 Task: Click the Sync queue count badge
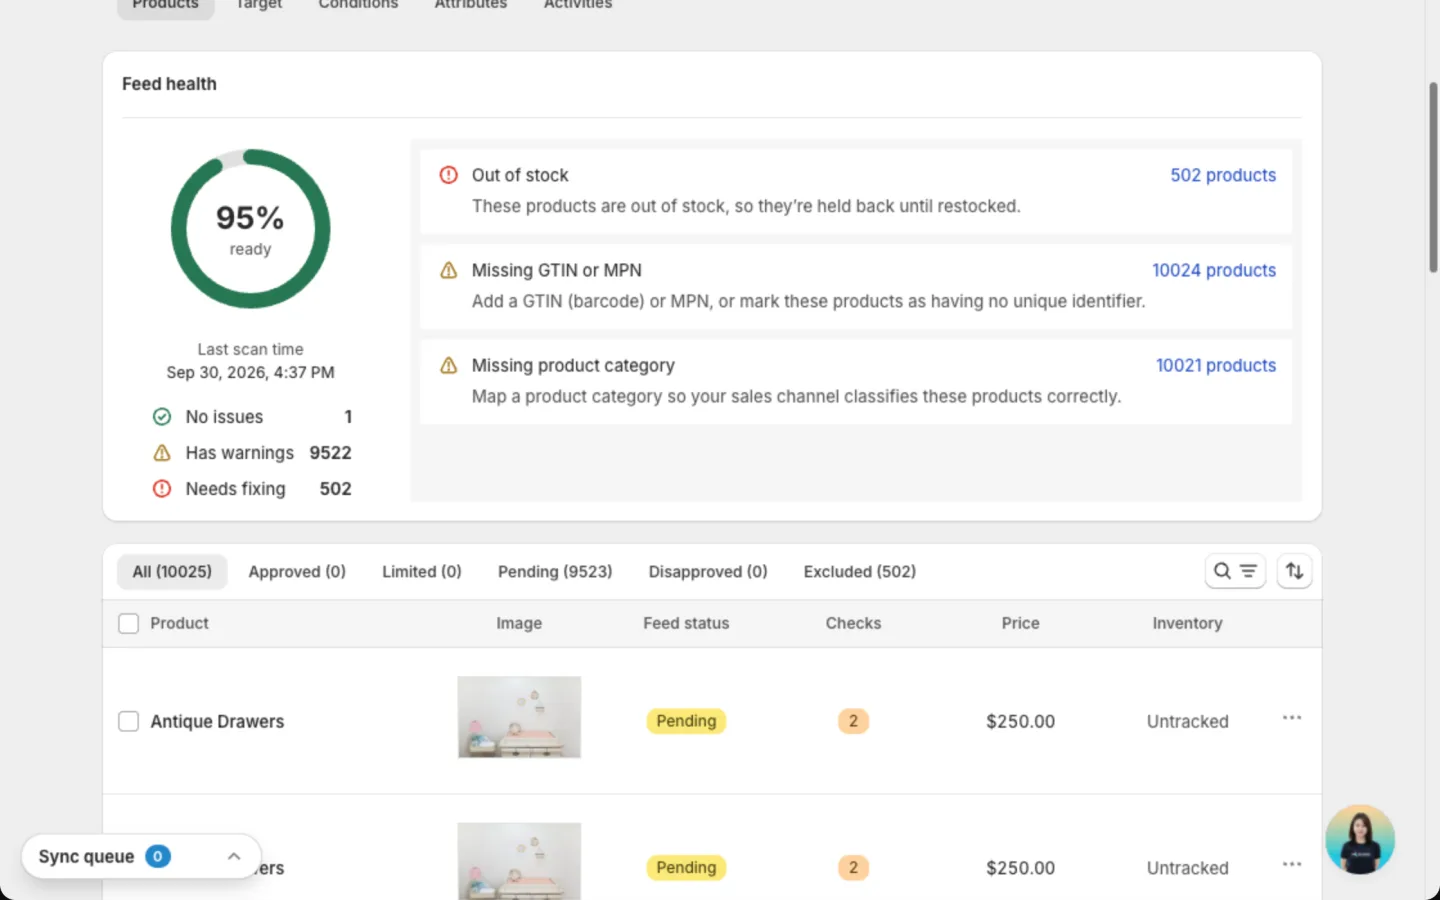tap(158, 856)
